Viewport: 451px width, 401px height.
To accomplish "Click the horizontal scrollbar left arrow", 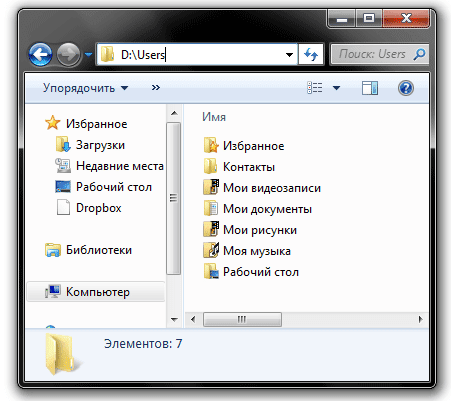I will click(x=193, y=319).
